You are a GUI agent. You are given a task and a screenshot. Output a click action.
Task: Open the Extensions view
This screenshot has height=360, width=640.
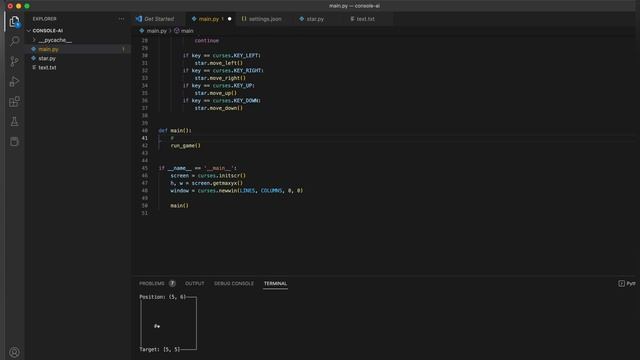coord(14,101)
